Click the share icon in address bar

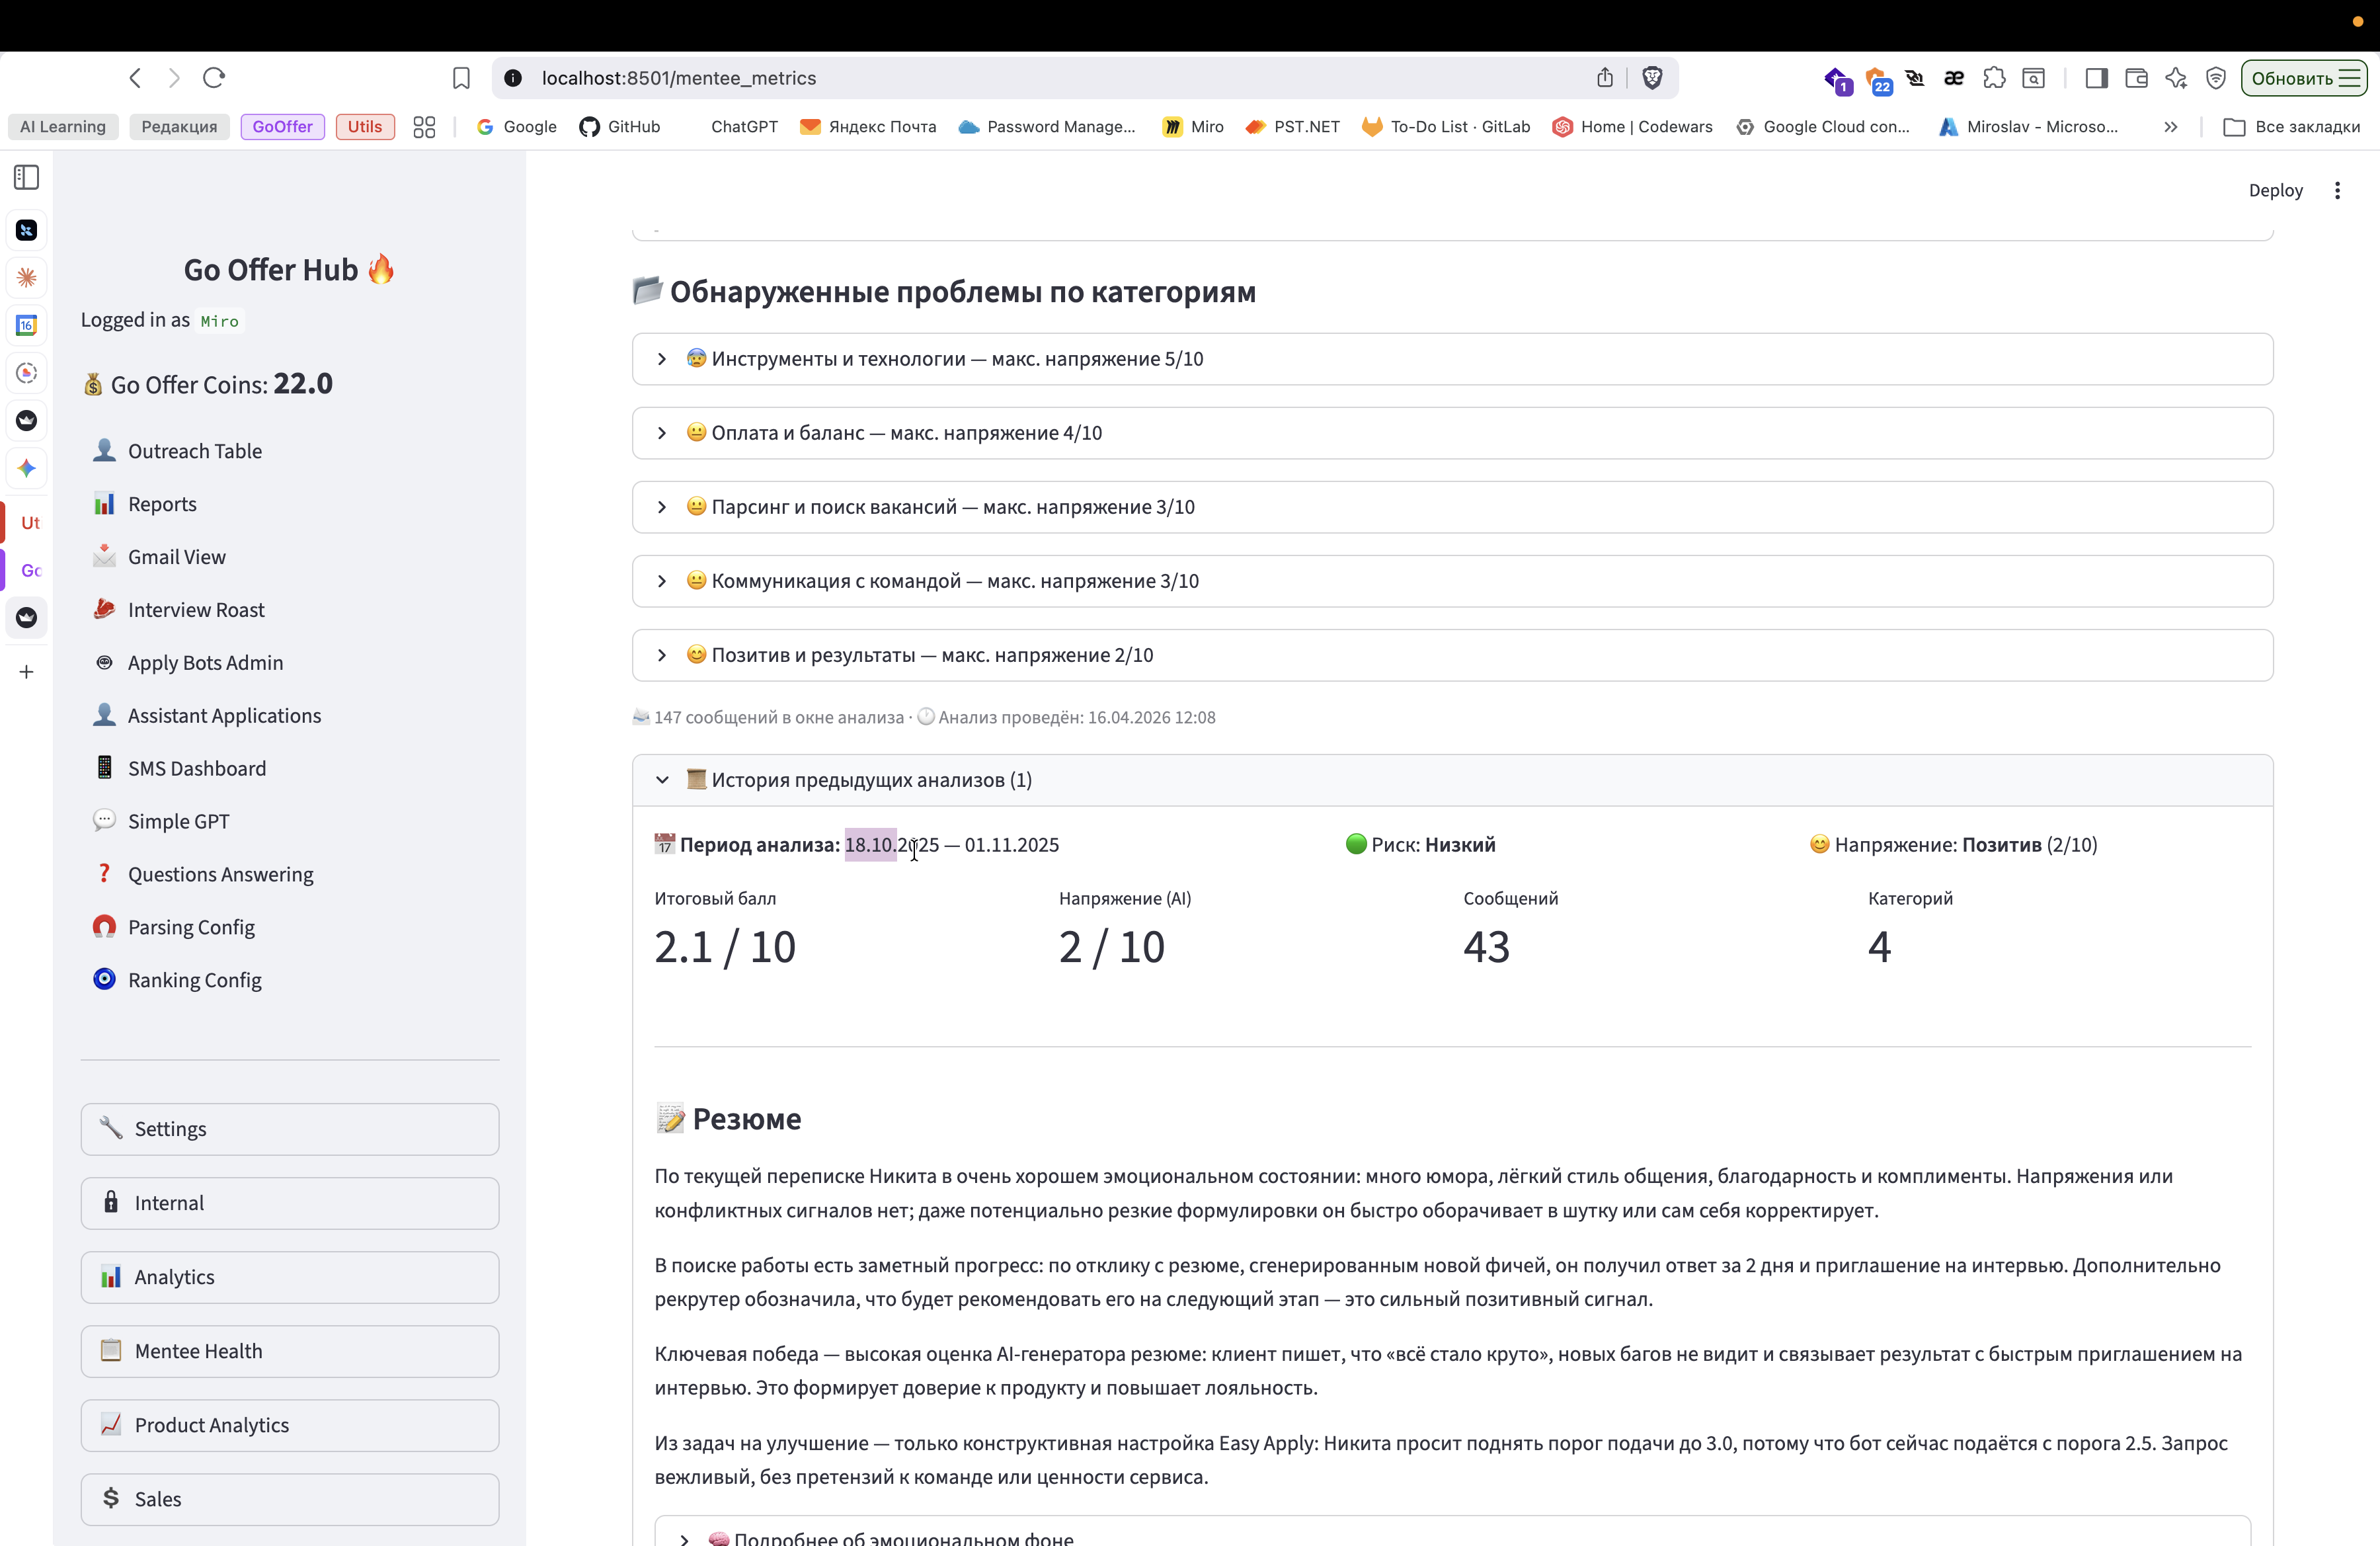1604,78
